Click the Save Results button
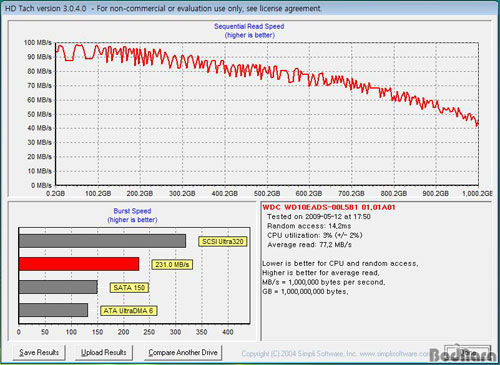Screen dimensions: 500x365 click(x=39, y=352)
